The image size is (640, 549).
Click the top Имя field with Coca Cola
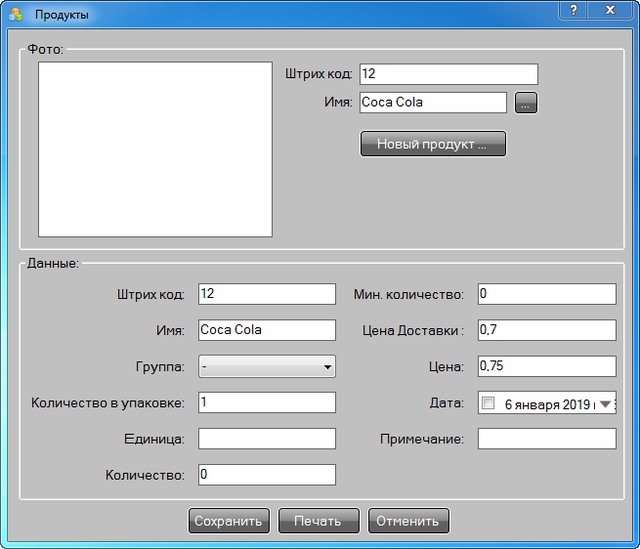point(433,102)
